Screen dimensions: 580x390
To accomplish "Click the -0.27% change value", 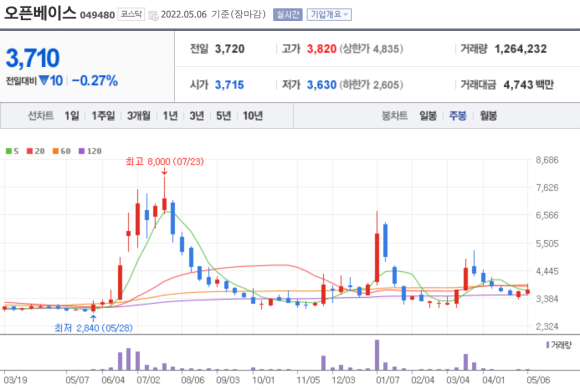I will 95,81.
